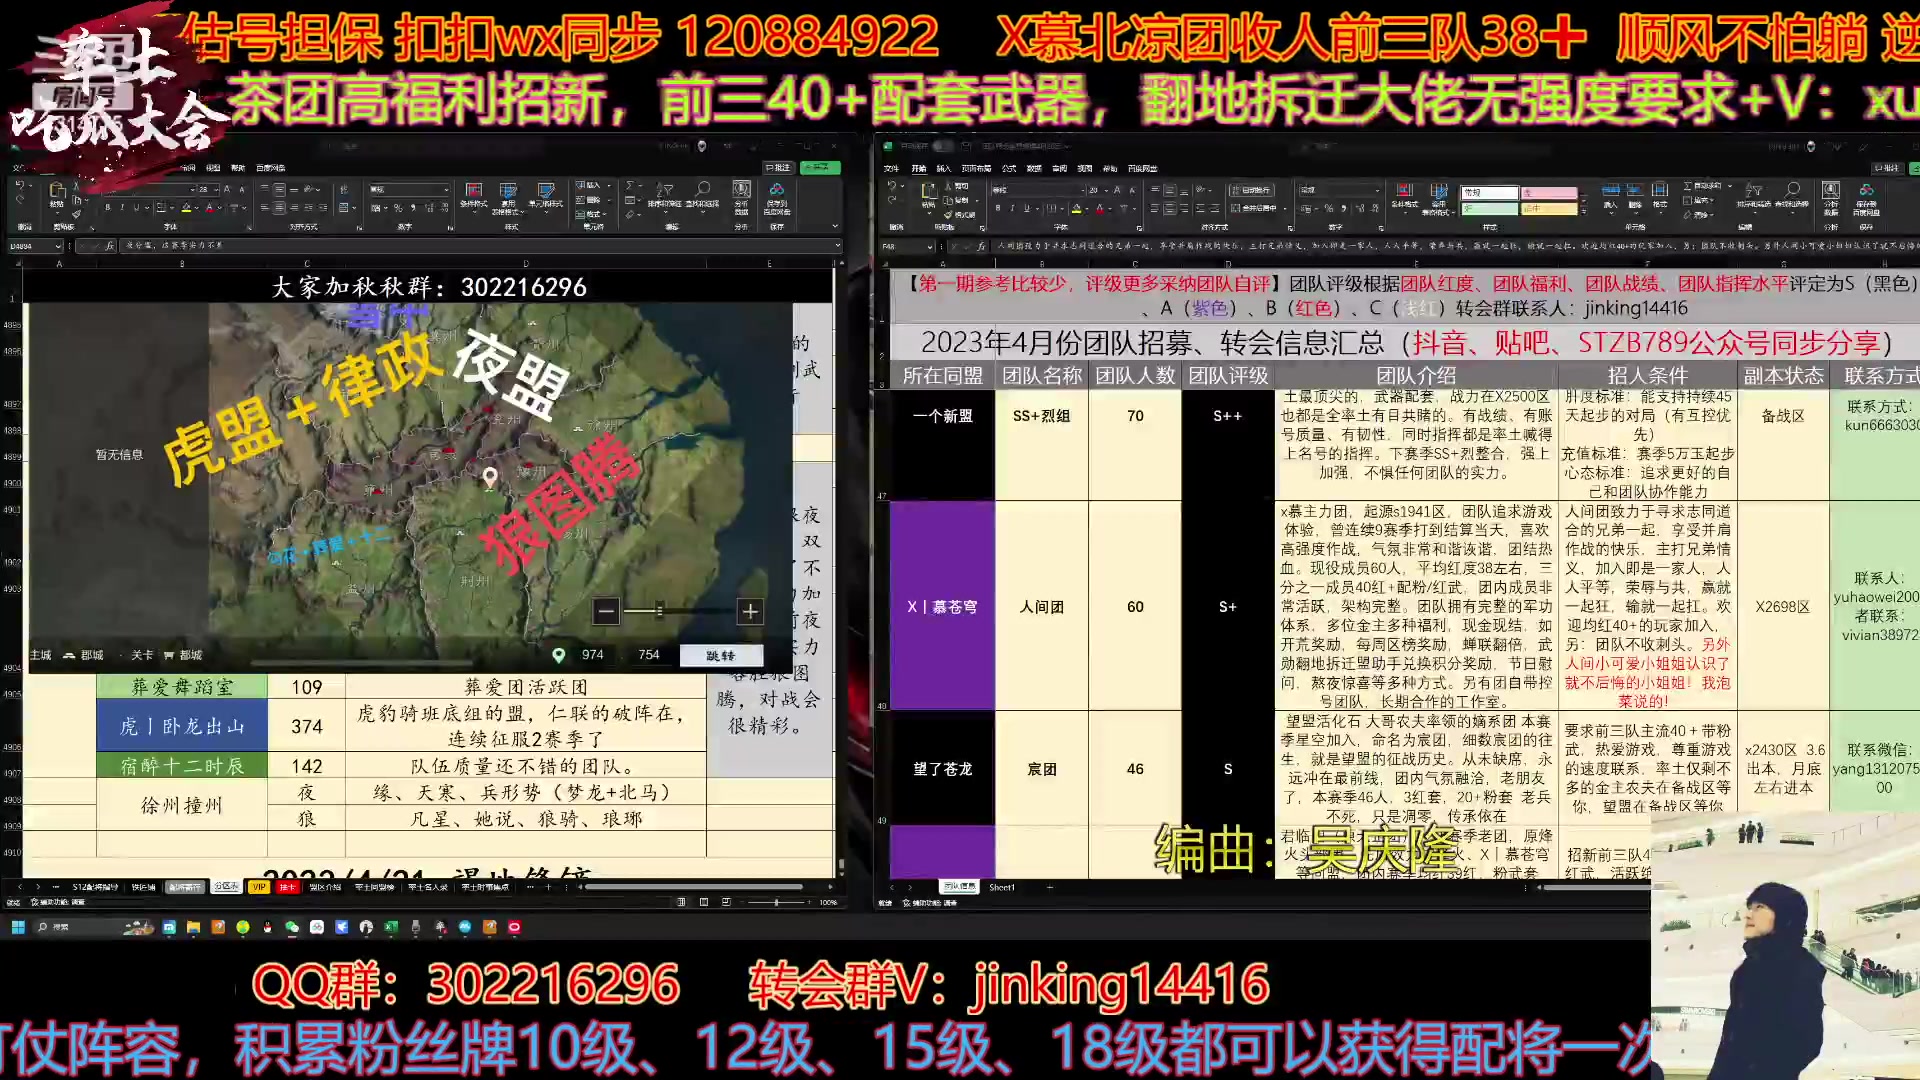This screenshot has width=1920, height=1080.
Task: Open View tab in left Excel window
Action: pos(212,167)
